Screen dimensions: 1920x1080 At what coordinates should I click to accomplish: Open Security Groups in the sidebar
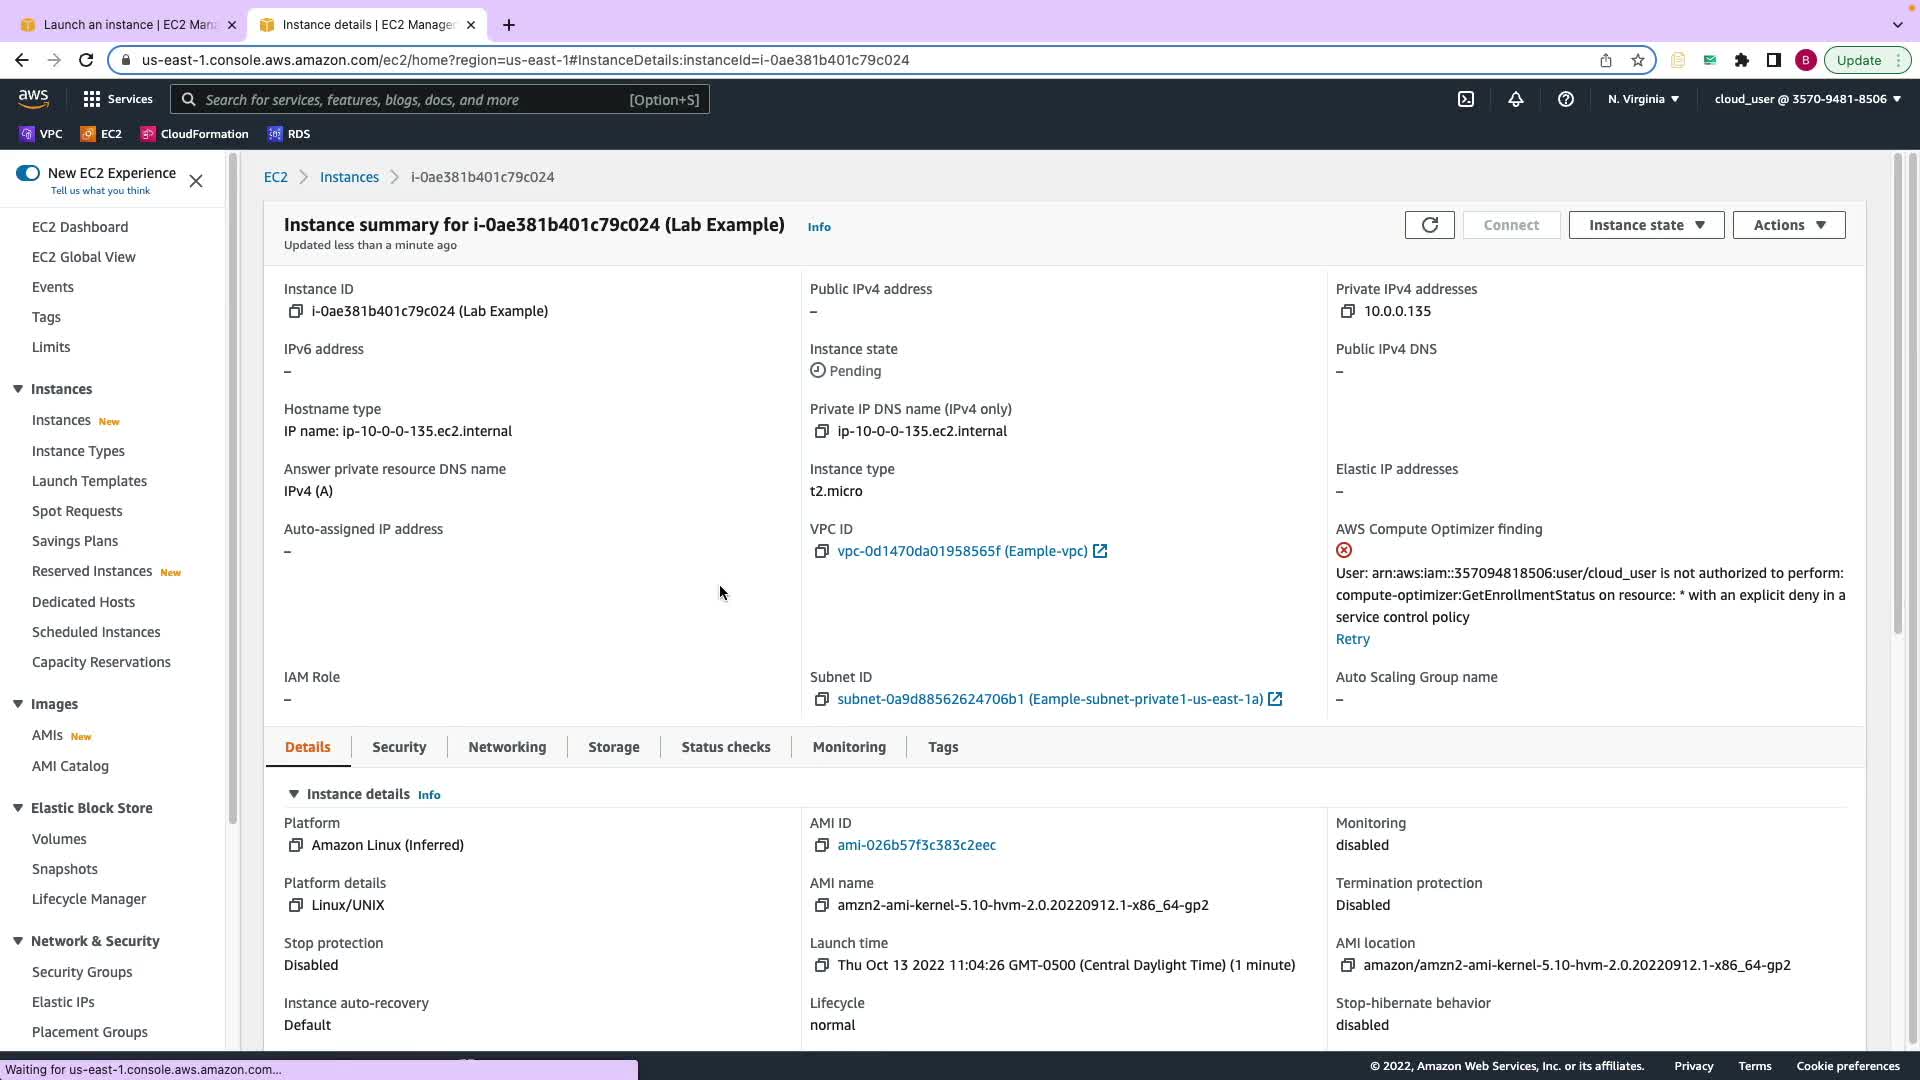point(82,972)
